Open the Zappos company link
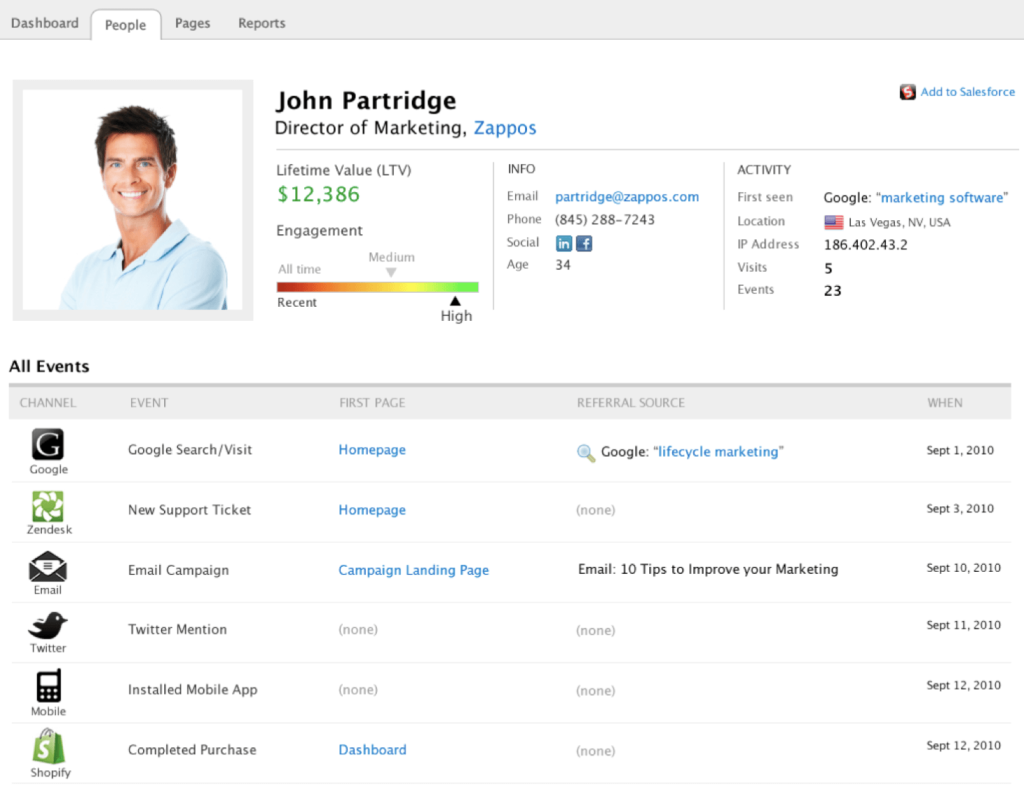Screen dimensions: 1024x785 [505, 128]
